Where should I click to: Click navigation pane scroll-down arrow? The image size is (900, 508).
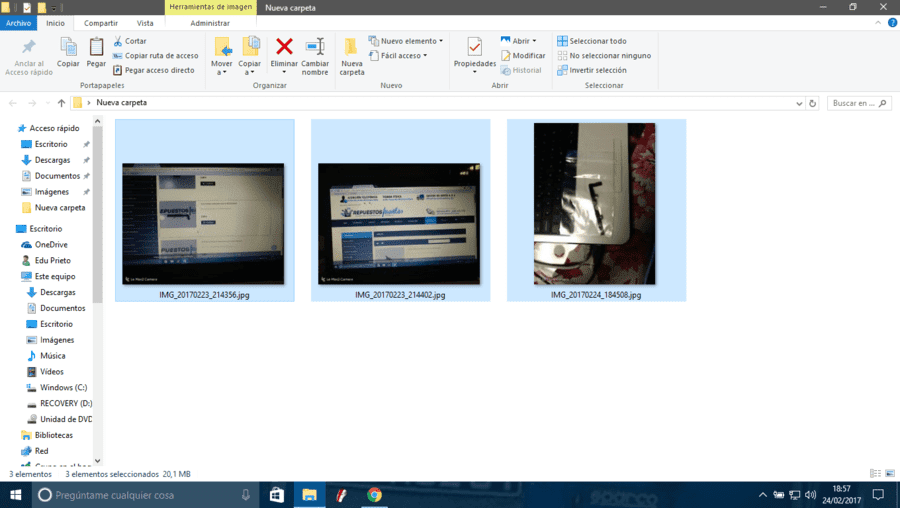(98, 461)
